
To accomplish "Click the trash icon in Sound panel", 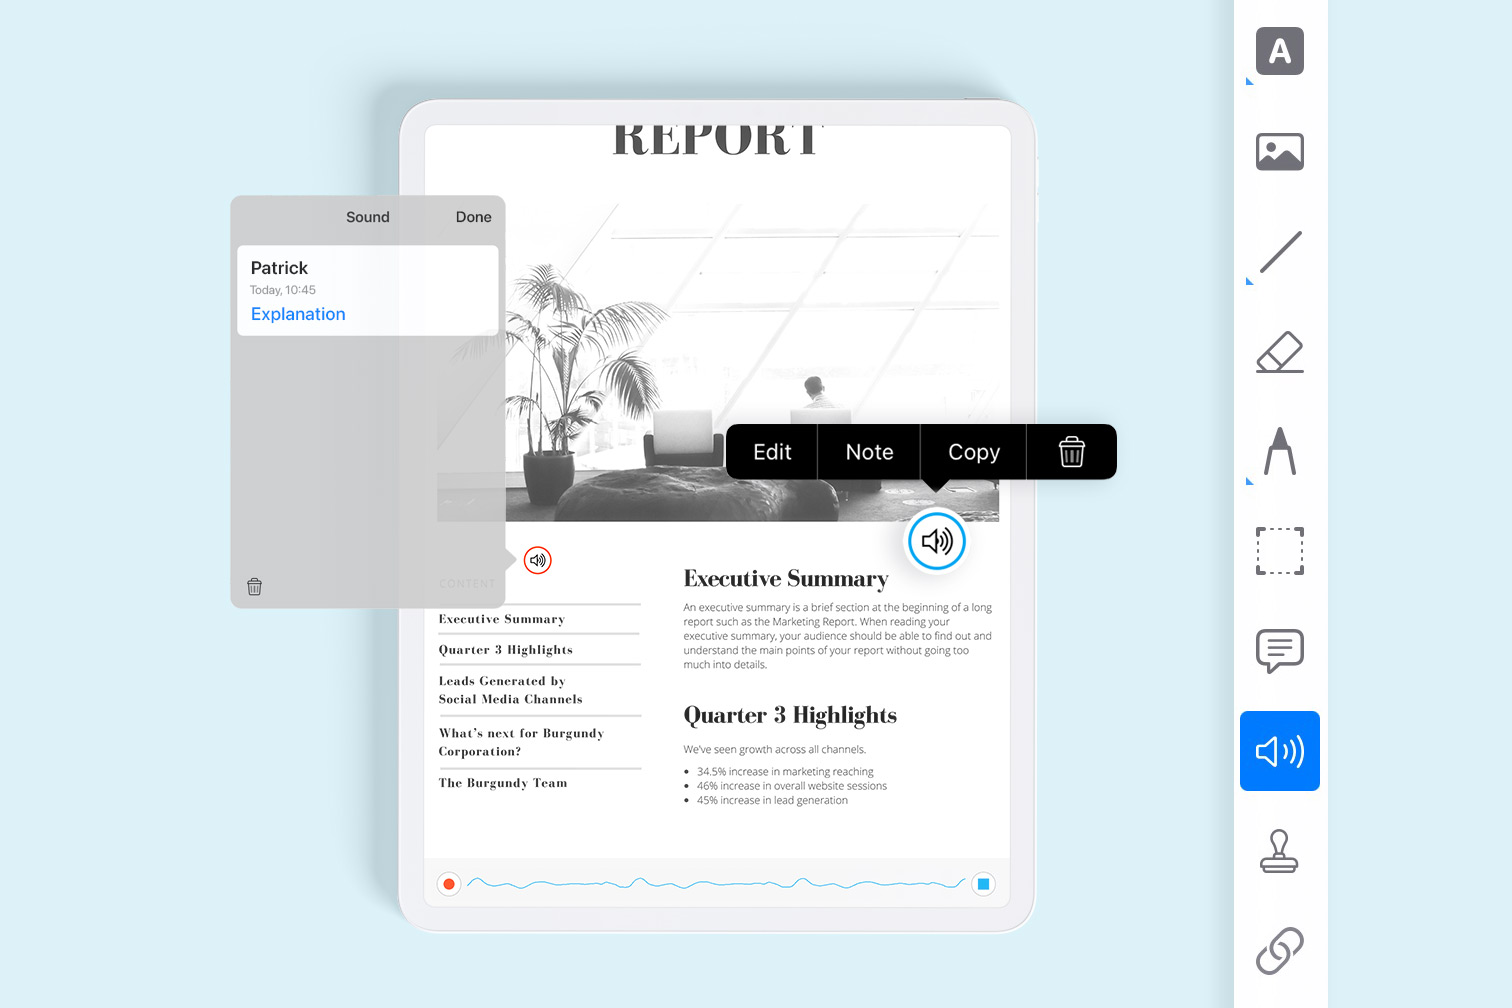I will [254, 587].
